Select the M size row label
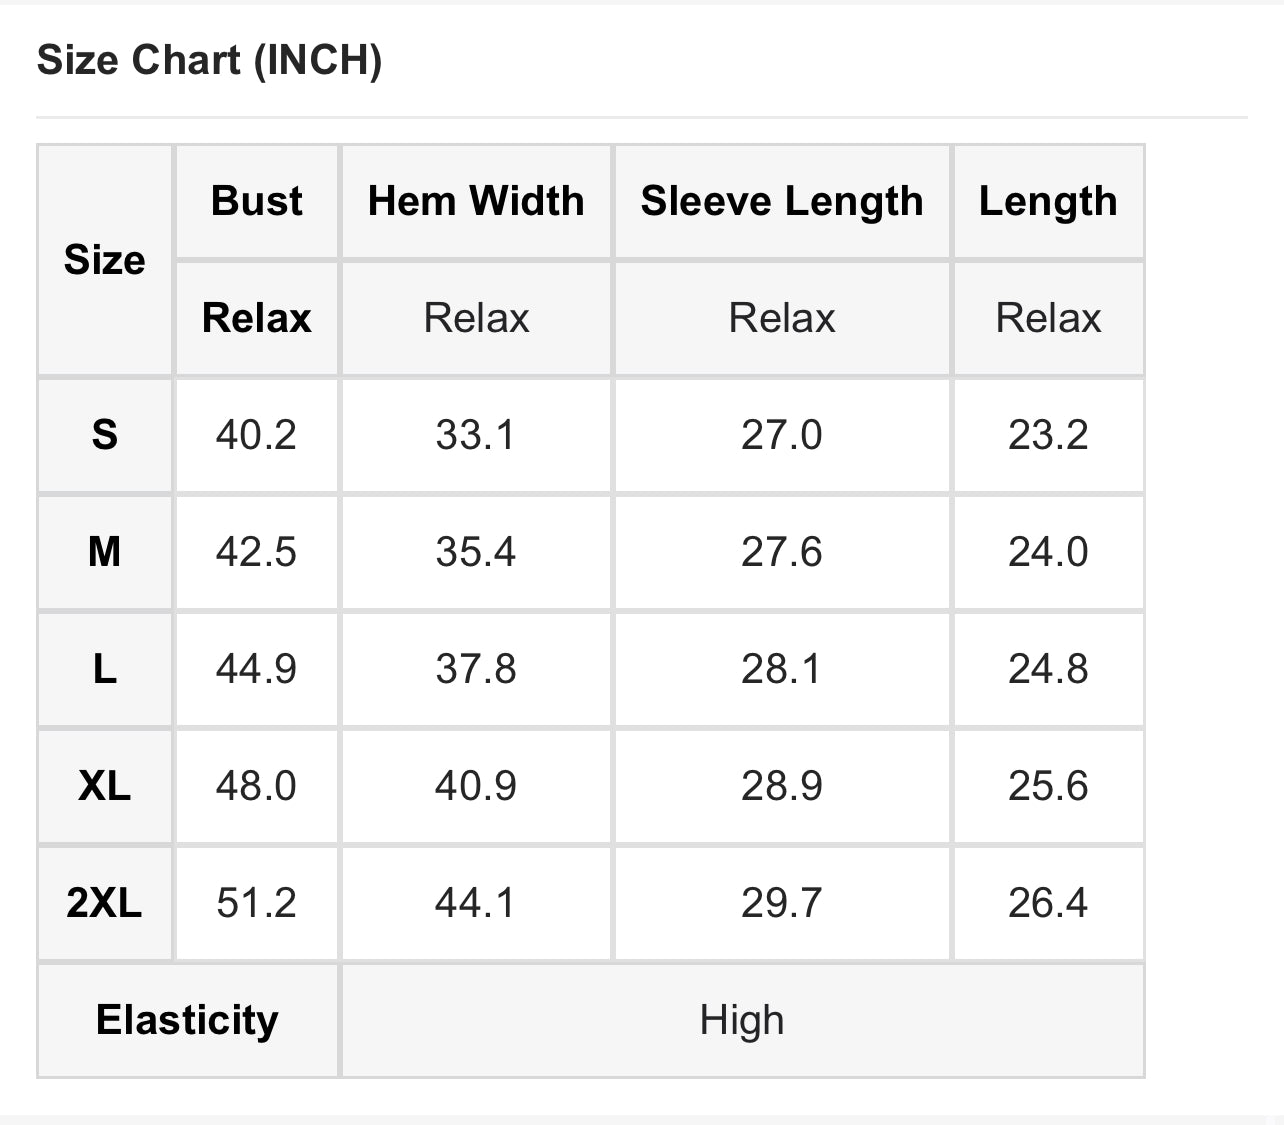This screenshot has width=1284, height=1125. point(105,552)
